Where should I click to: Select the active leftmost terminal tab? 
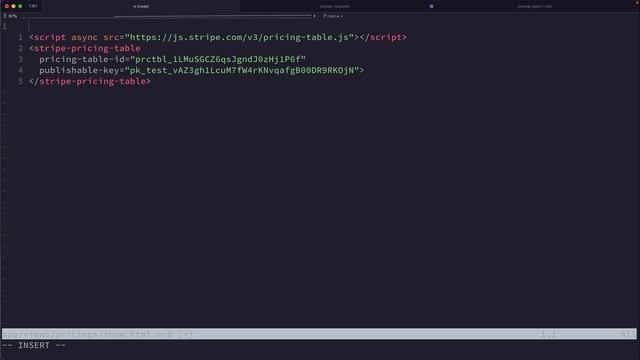click(x=141, y=6)
